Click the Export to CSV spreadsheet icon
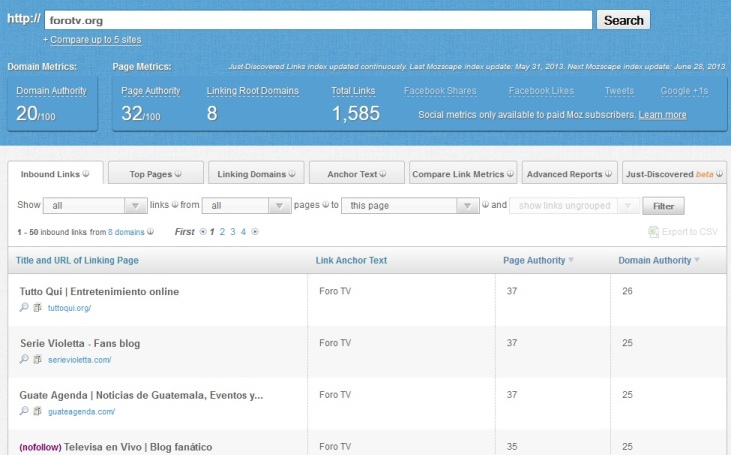 (654, 232)
